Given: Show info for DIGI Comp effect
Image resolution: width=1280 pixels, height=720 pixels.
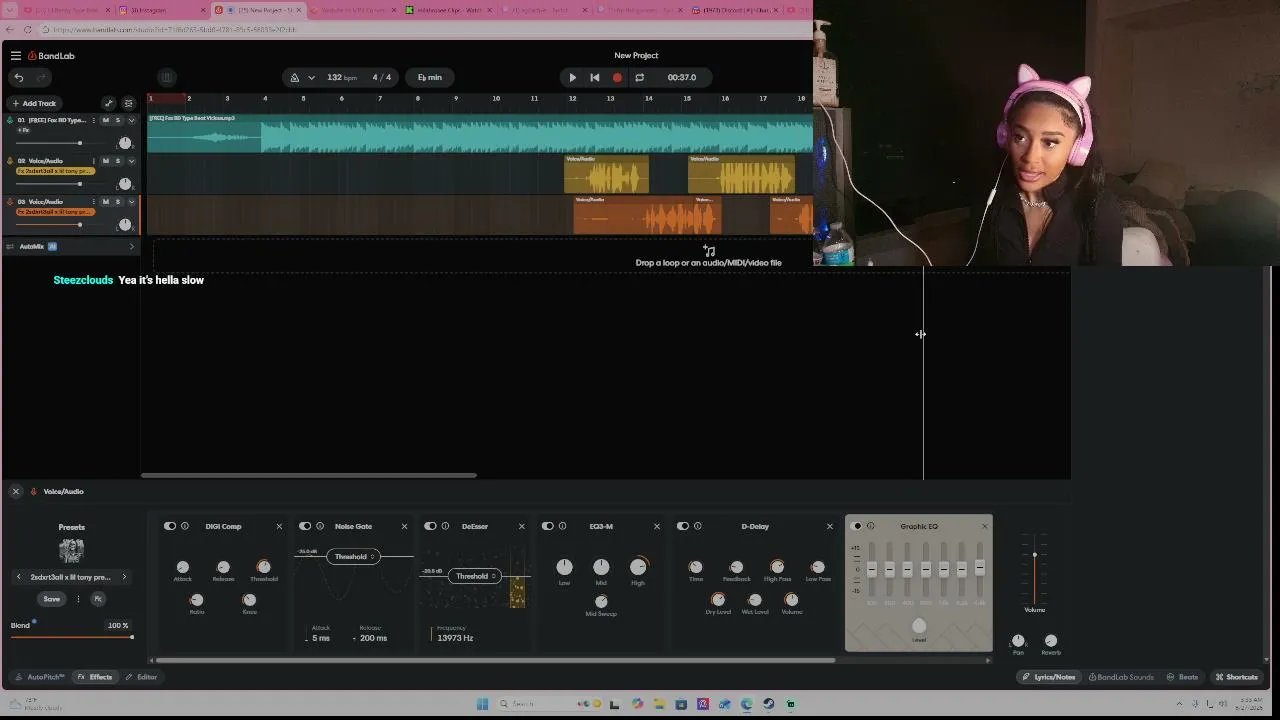Looking at the screenshot, I should coord(185,526).
